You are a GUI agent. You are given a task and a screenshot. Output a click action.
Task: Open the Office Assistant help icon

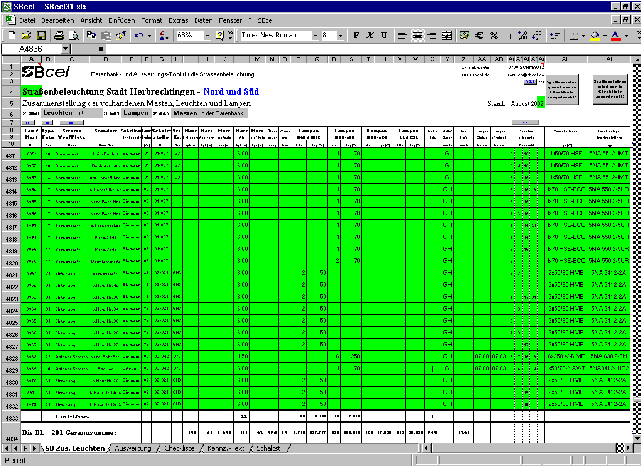[220, 36]
